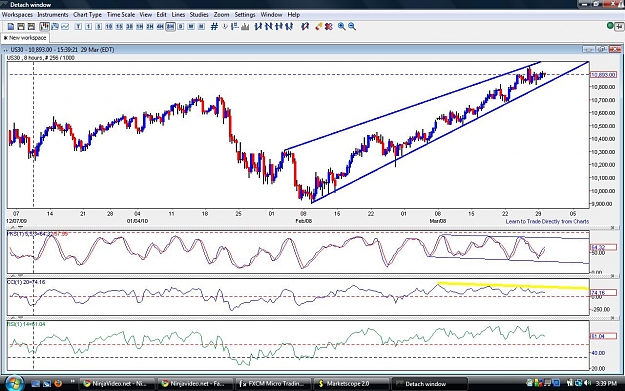Viewport: 625px width, 391px height.
Task: Open the Instruments menu
Action: [53, 15]
